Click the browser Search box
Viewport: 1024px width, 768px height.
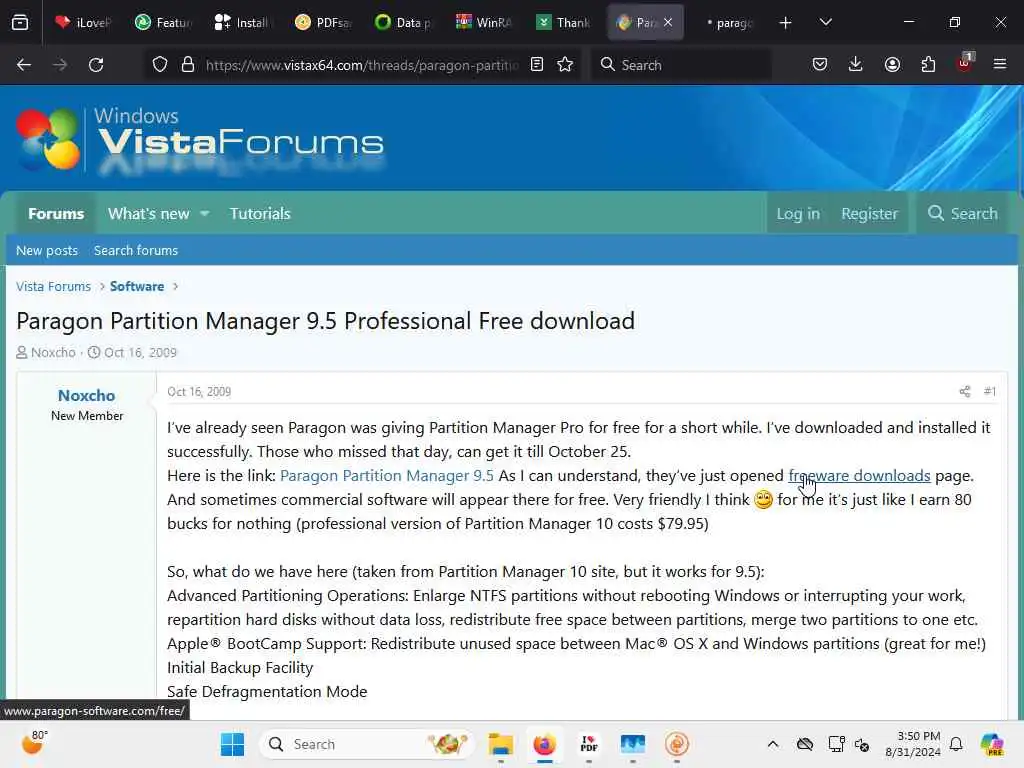pos(681,65)
